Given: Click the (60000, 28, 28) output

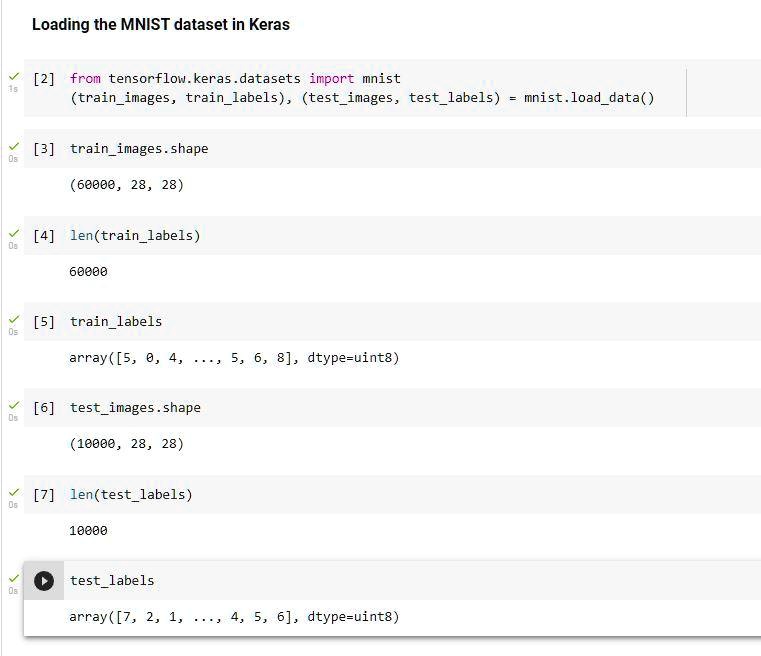Looking at the screenshot, I should point(127,185).
